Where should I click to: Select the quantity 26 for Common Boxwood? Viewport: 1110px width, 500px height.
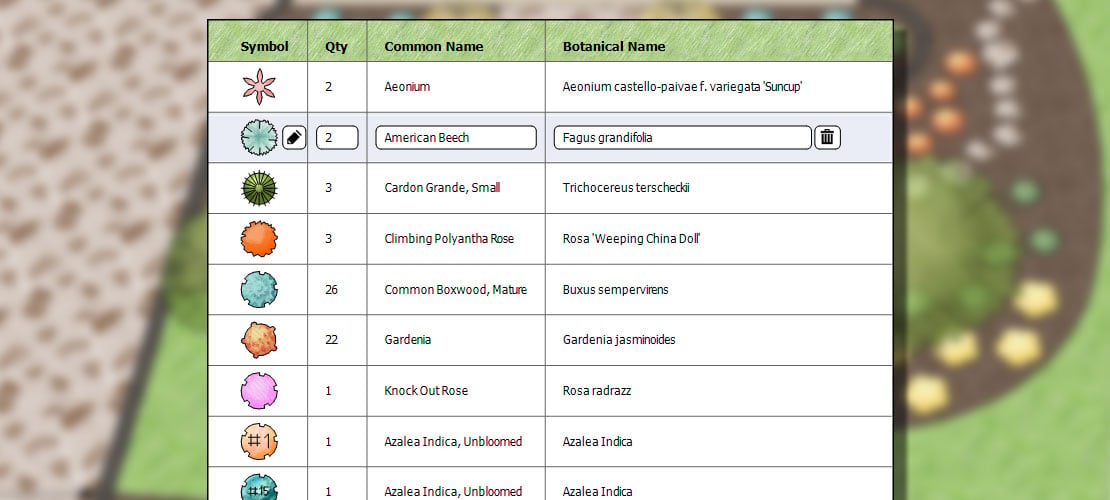point(331,290)
